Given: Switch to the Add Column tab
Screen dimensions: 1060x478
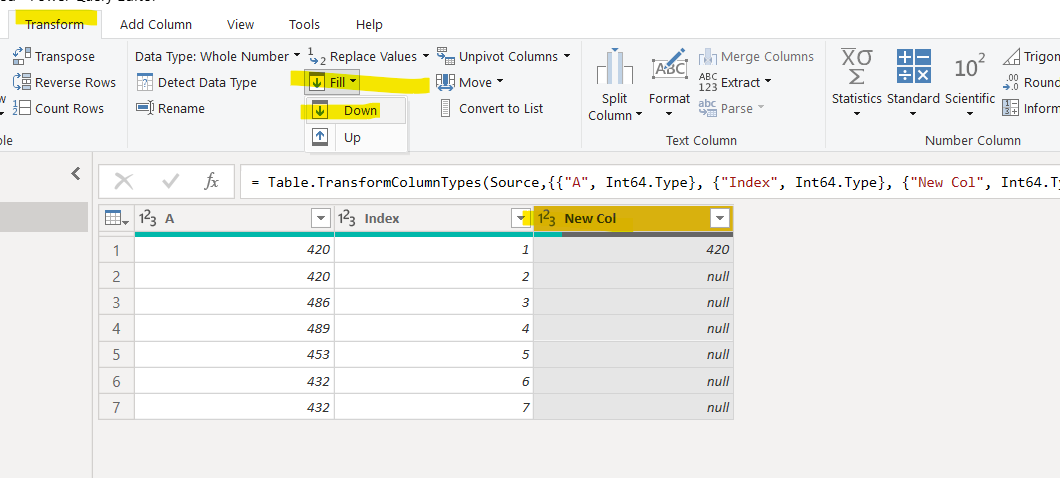Looking at the screenshot, I should click(155, 24).
